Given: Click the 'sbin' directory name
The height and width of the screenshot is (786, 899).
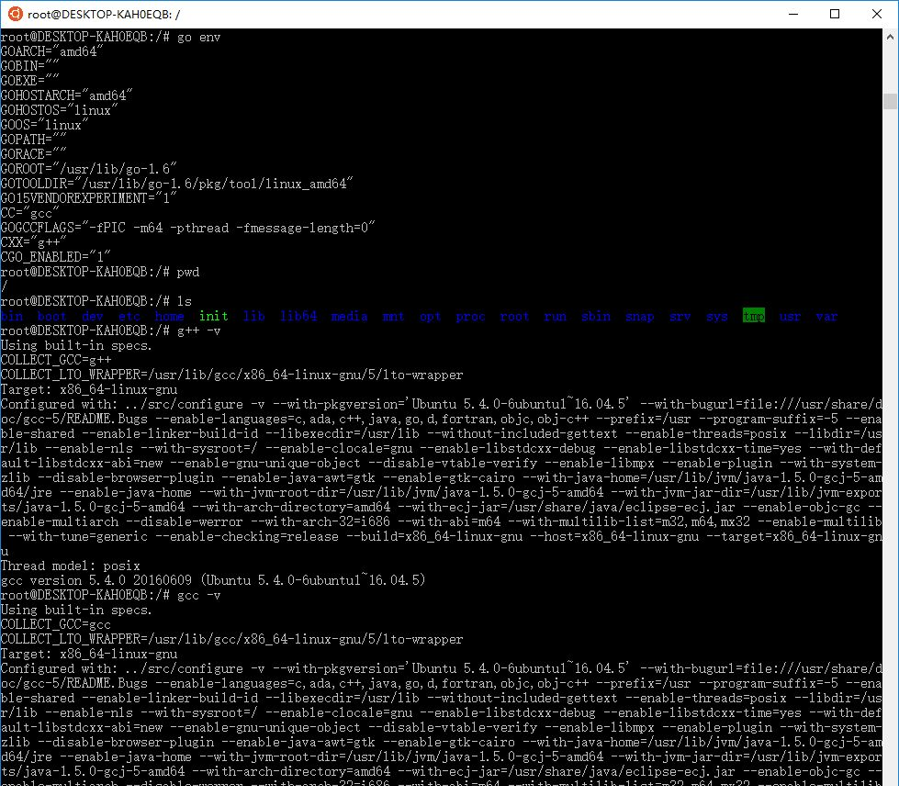Looking at the screenshot, I should (x=596, y=316).
